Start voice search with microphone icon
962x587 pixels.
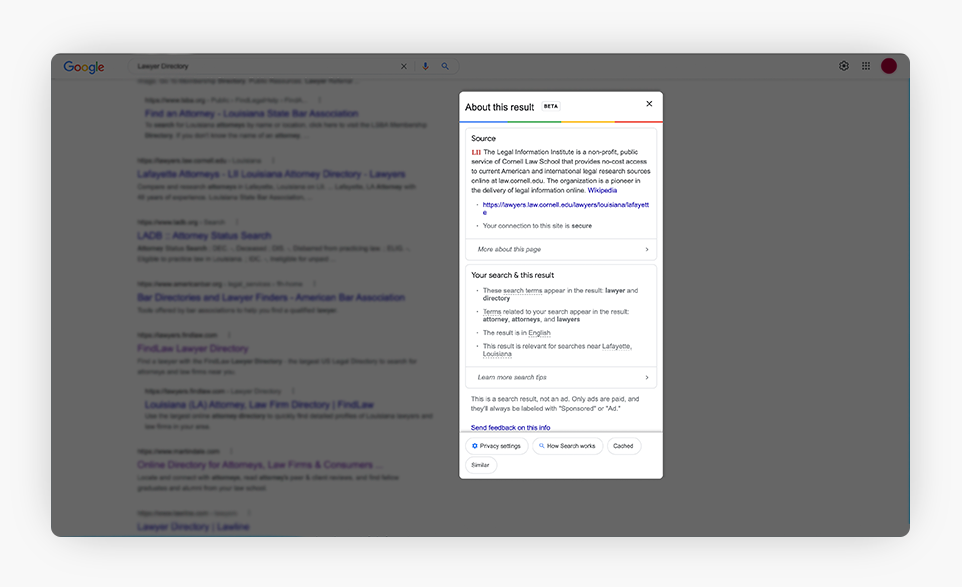pos(425,67)
